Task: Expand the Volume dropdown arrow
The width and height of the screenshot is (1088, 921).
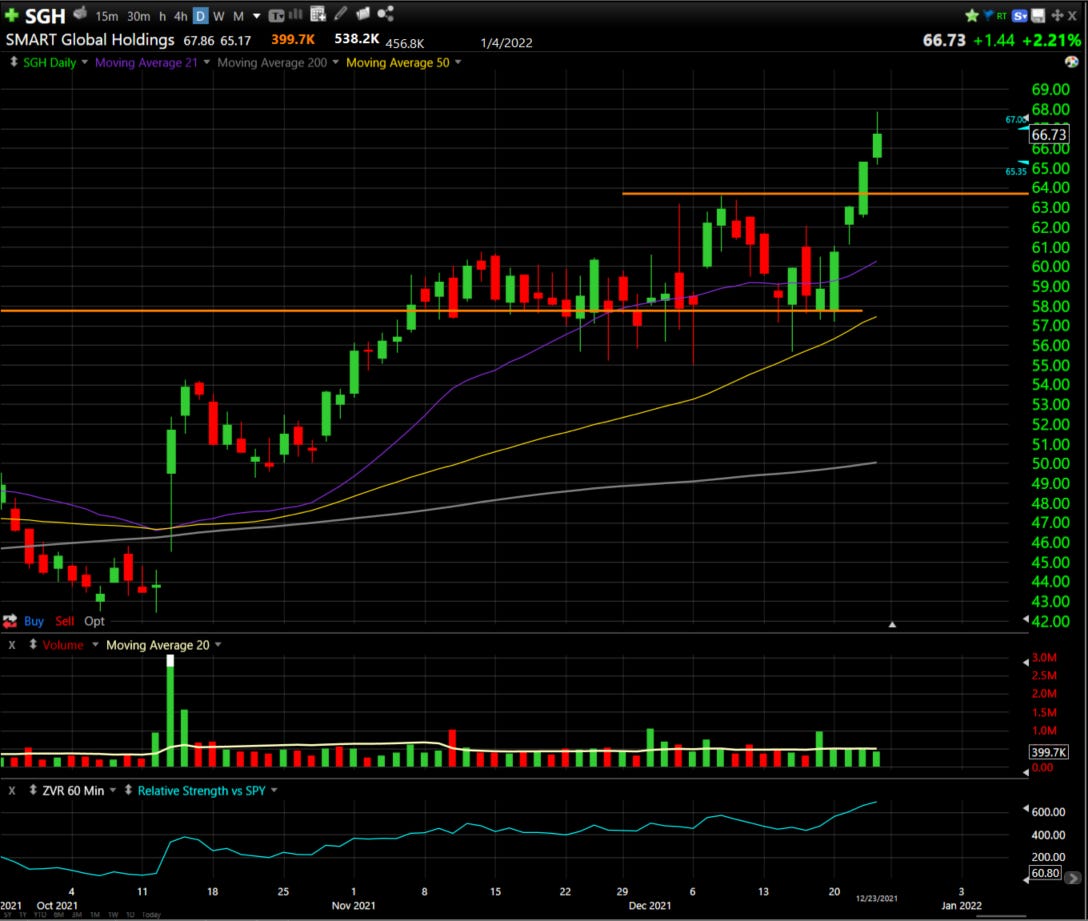Action: (95, 645)
